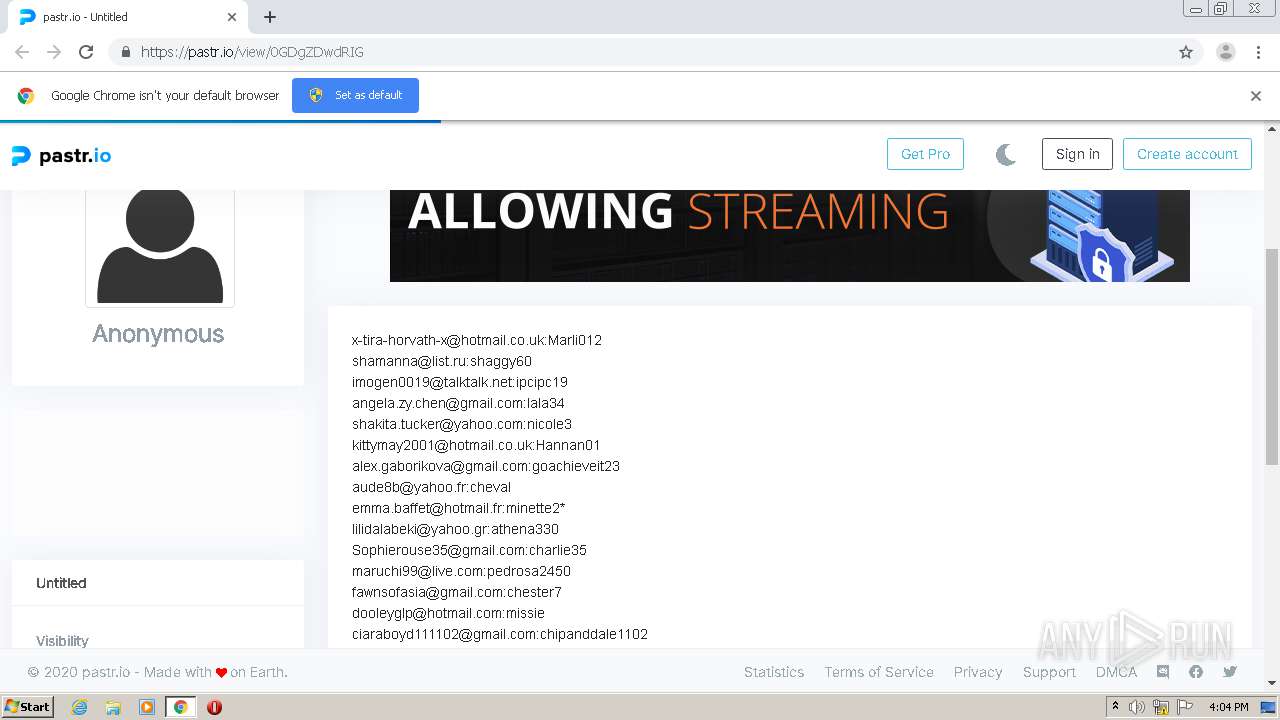1280x720 pixels.
Task: Click the 4:04 PM system clock
Action: 1229,707
